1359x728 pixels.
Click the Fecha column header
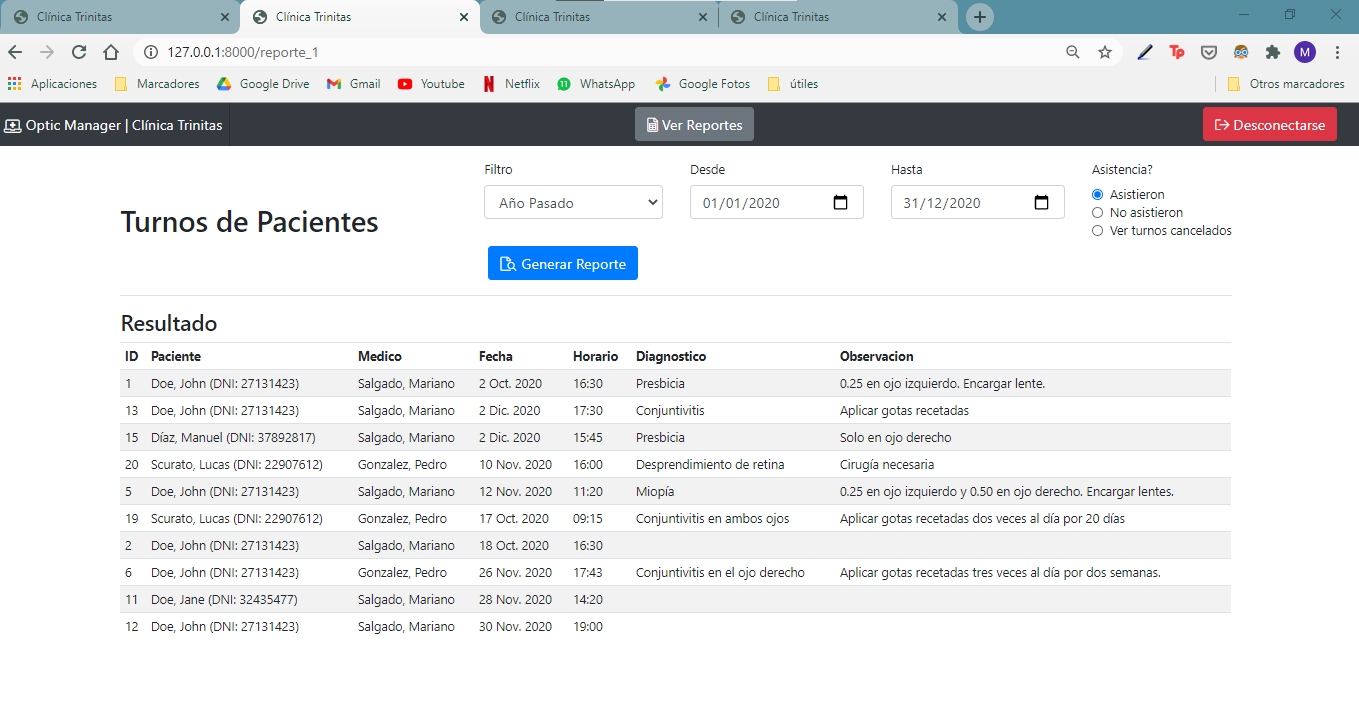(x=496, y=356)
